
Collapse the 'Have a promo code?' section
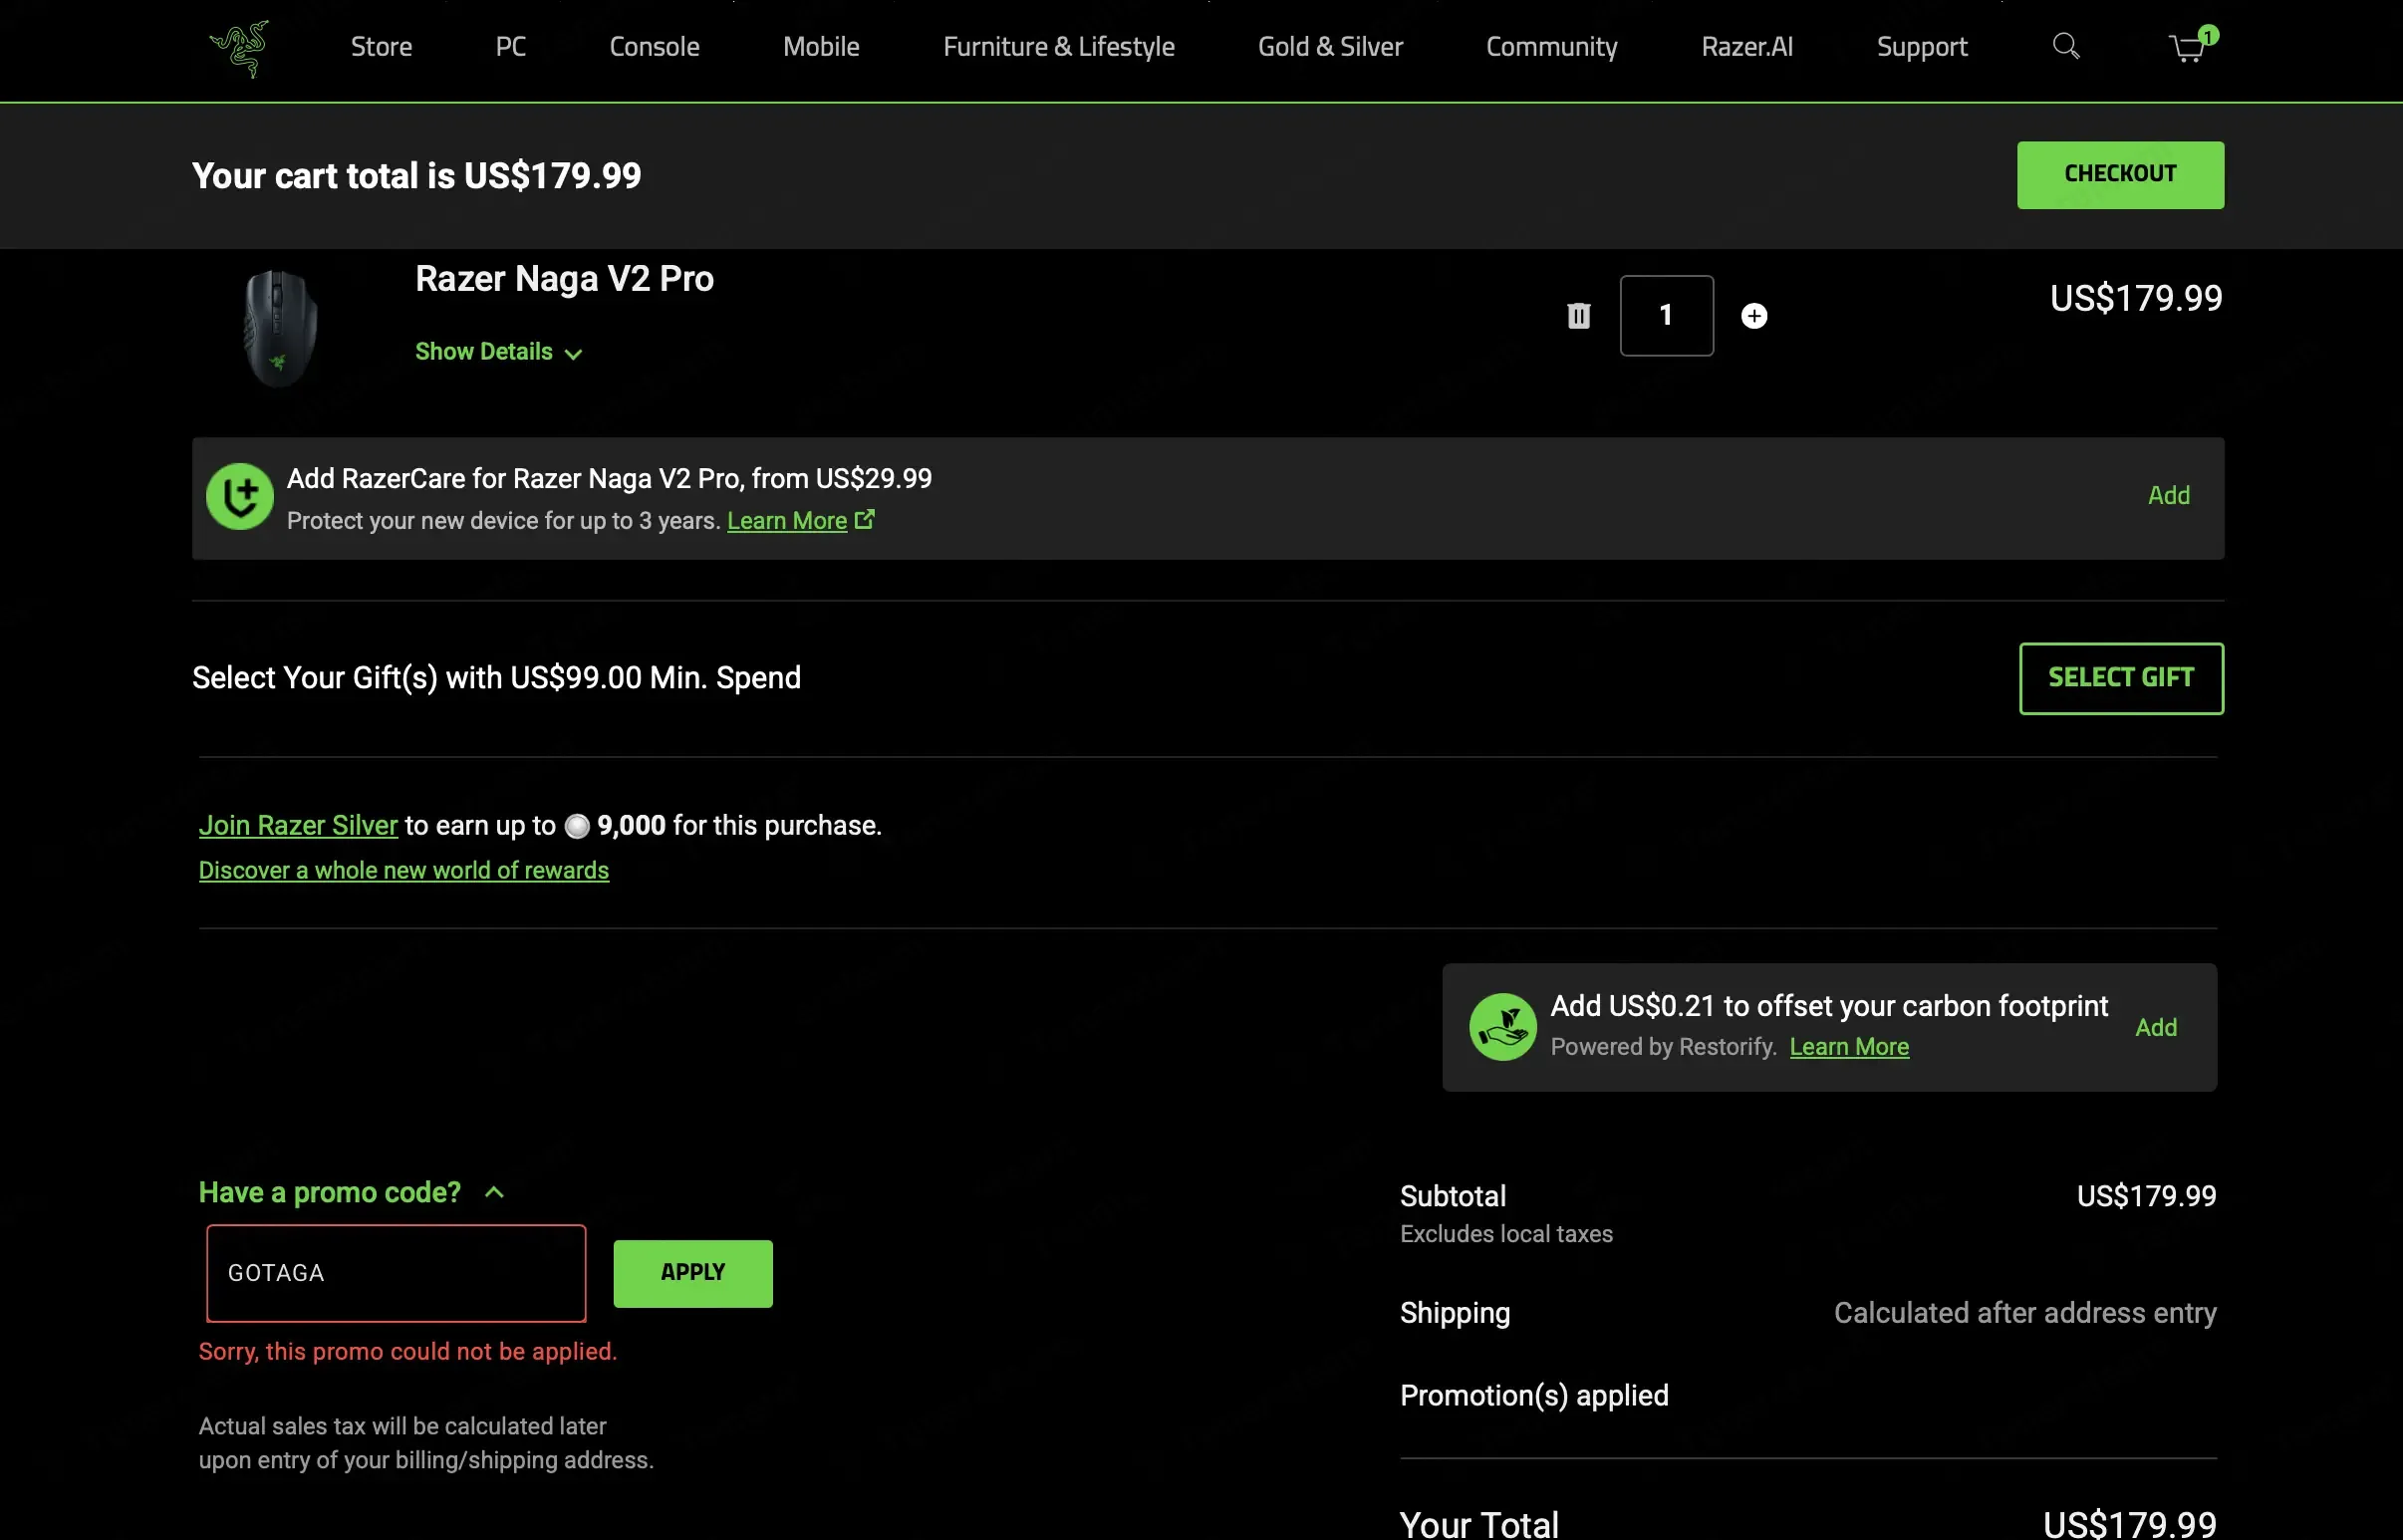(x=351, y=1192)
